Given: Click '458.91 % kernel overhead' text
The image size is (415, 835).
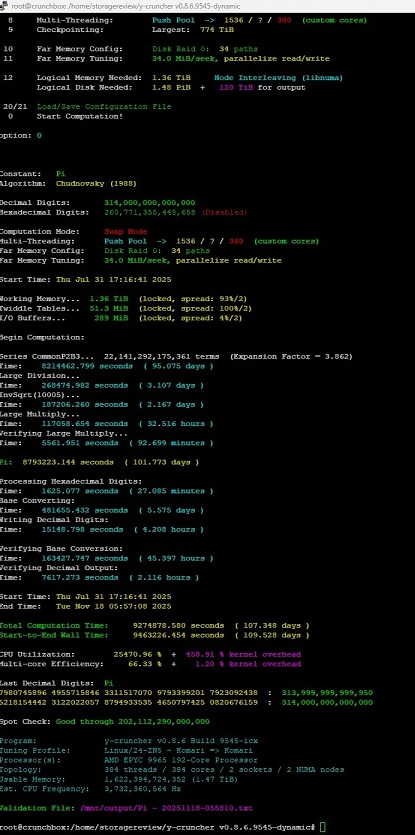Looking at the screenshot, I should pos(243,654).
